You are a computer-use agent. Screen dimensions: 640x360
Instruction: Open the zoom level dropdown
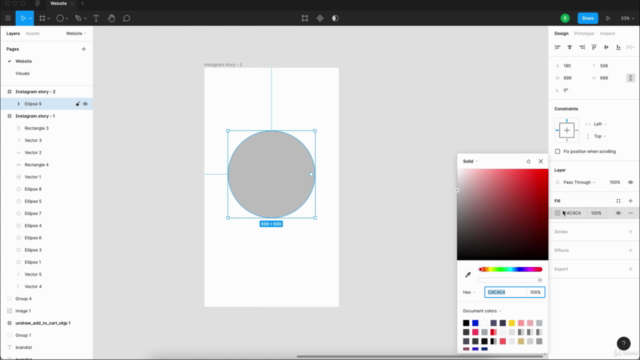627,18
